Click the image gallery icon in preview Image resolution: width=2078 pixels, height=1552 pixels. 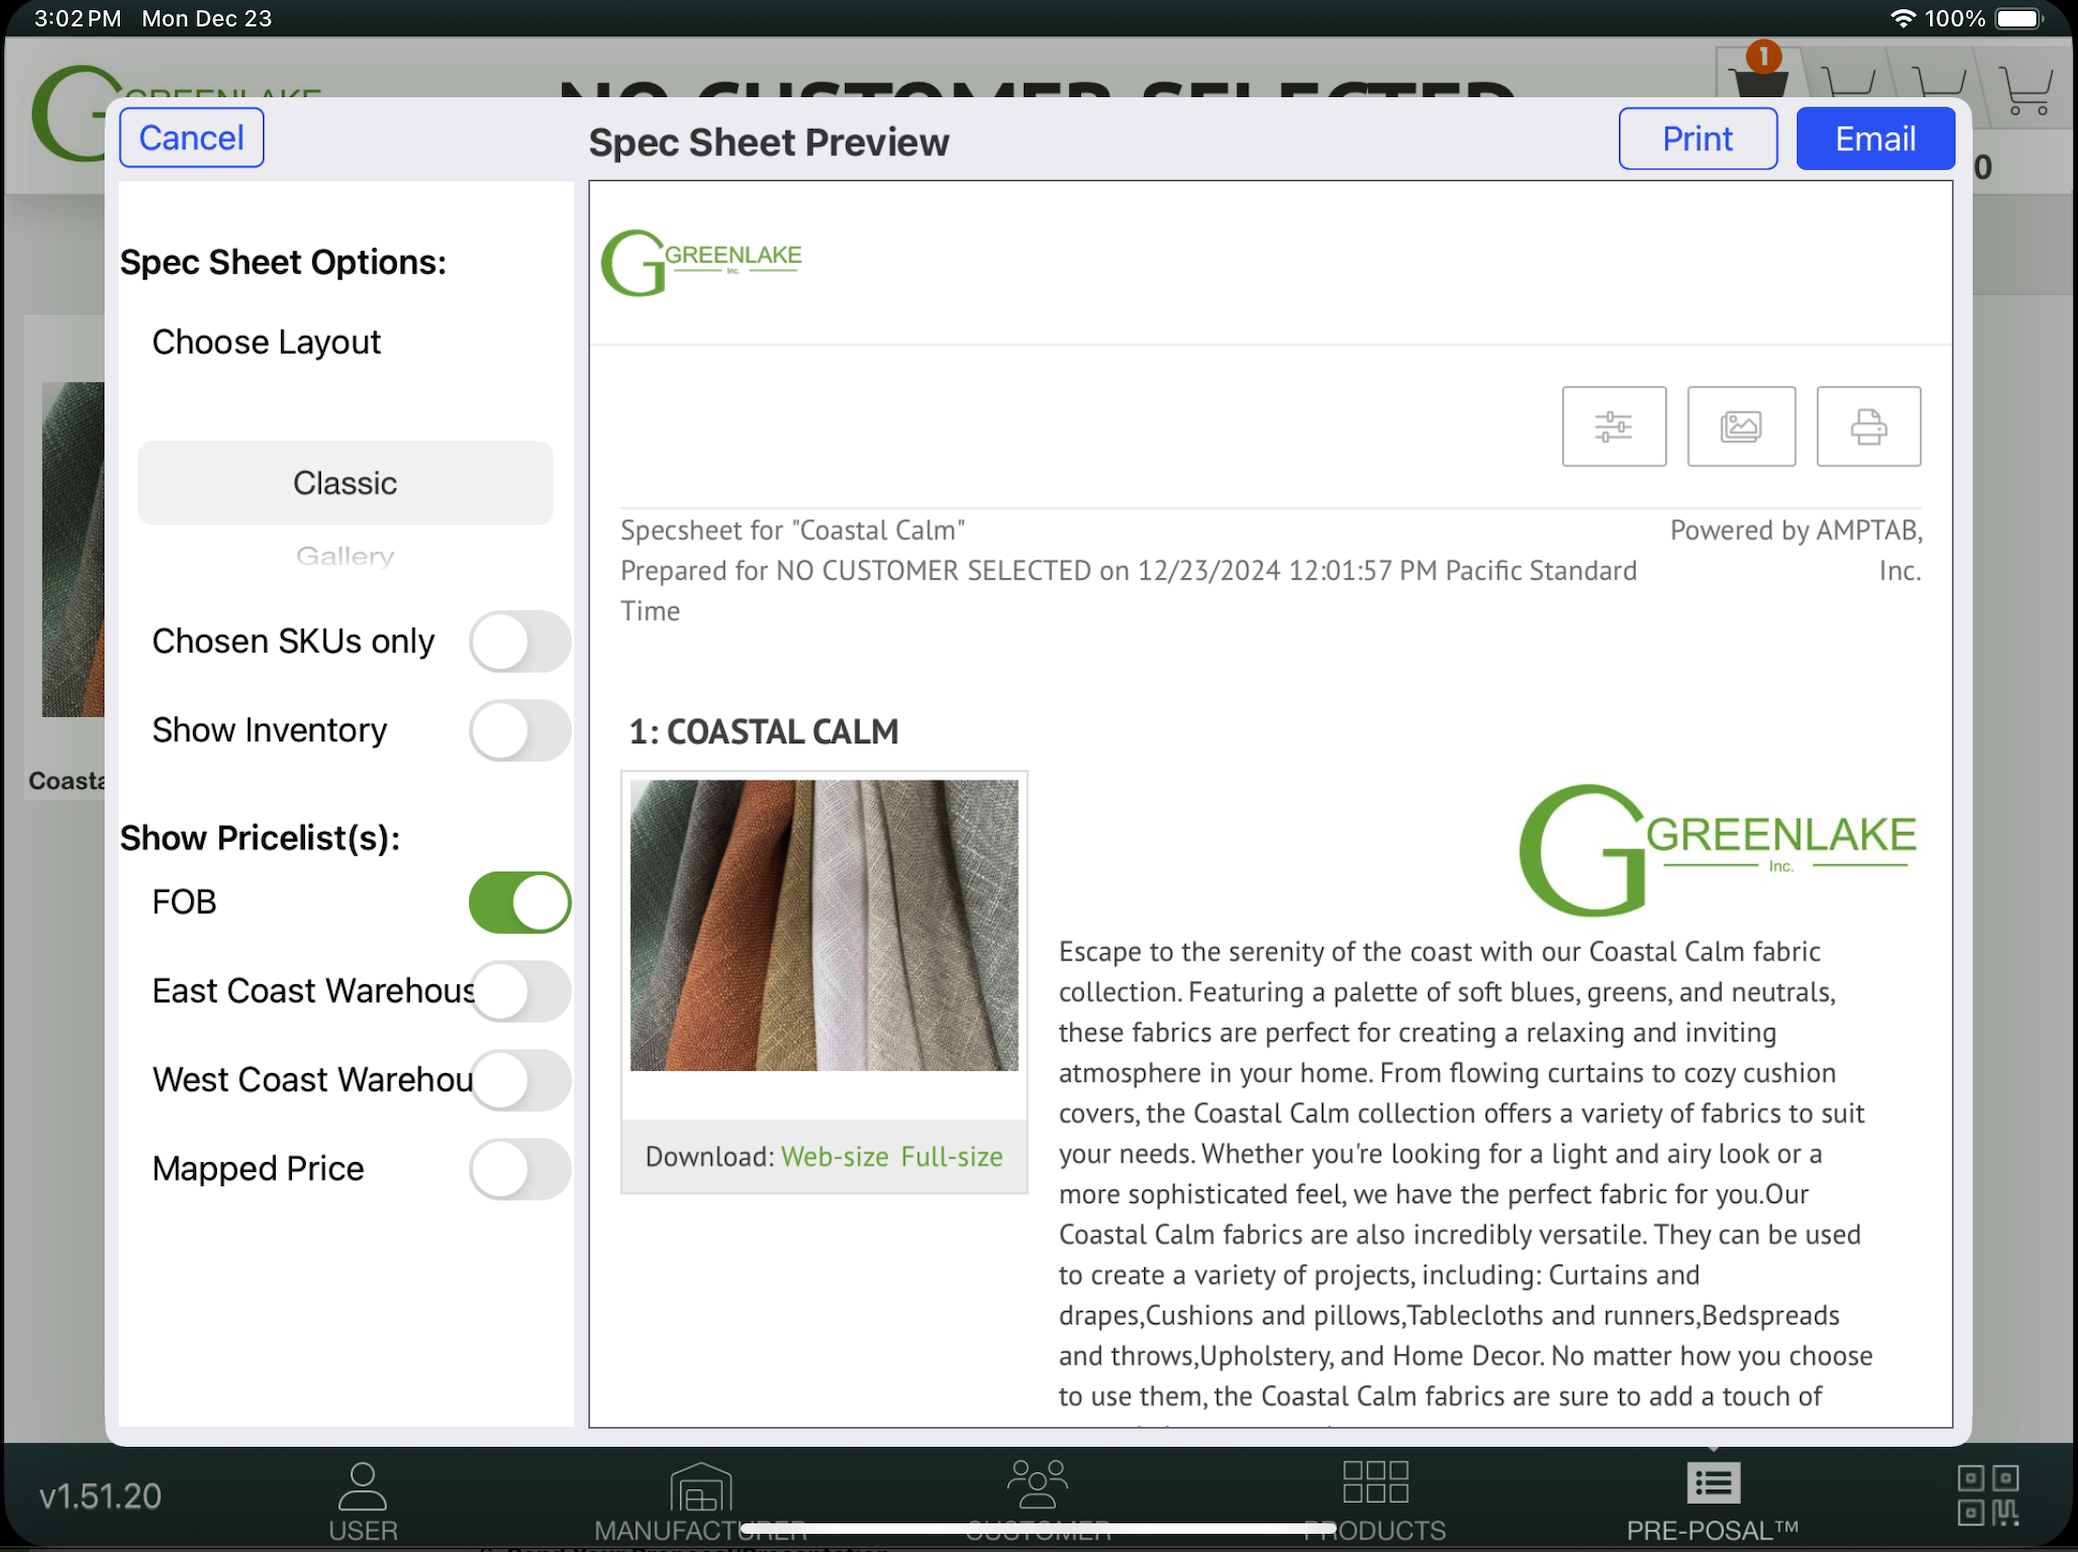(x=1740, y=427)
